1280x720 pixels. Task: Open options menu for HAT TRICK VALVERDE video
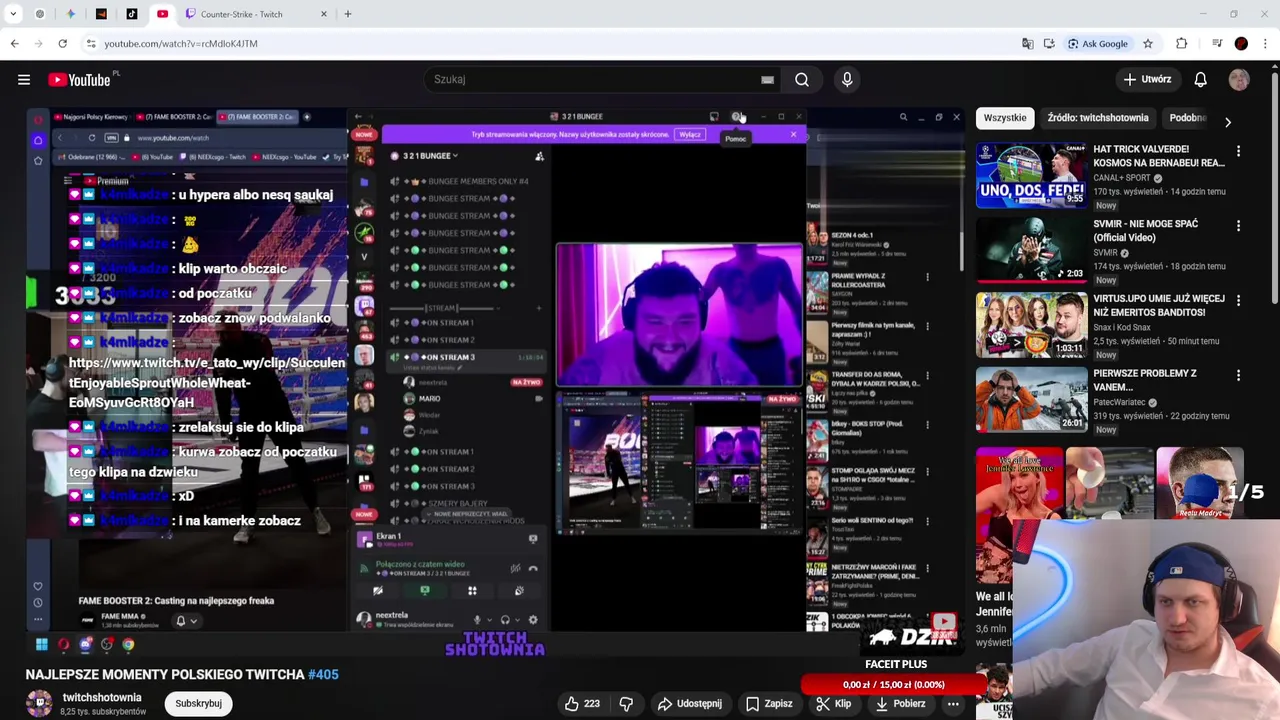pos(1238,152)
